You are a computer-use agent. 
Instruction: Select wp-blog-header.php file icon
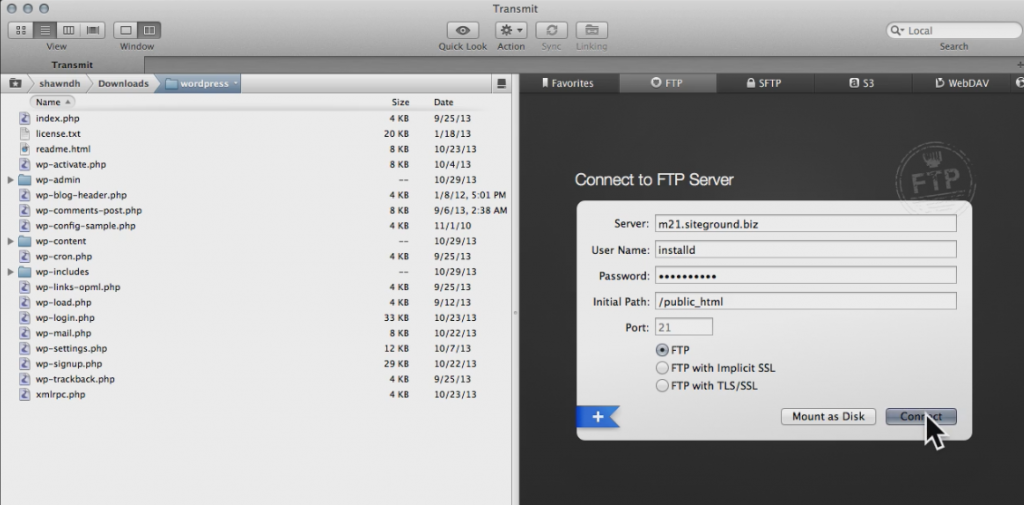25,195
